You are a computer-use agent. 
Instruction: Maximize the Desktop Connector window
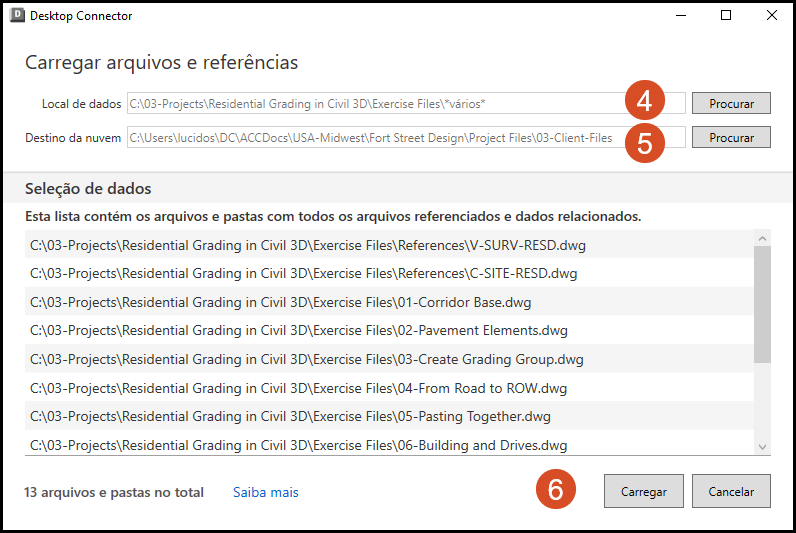pos(726,16)
